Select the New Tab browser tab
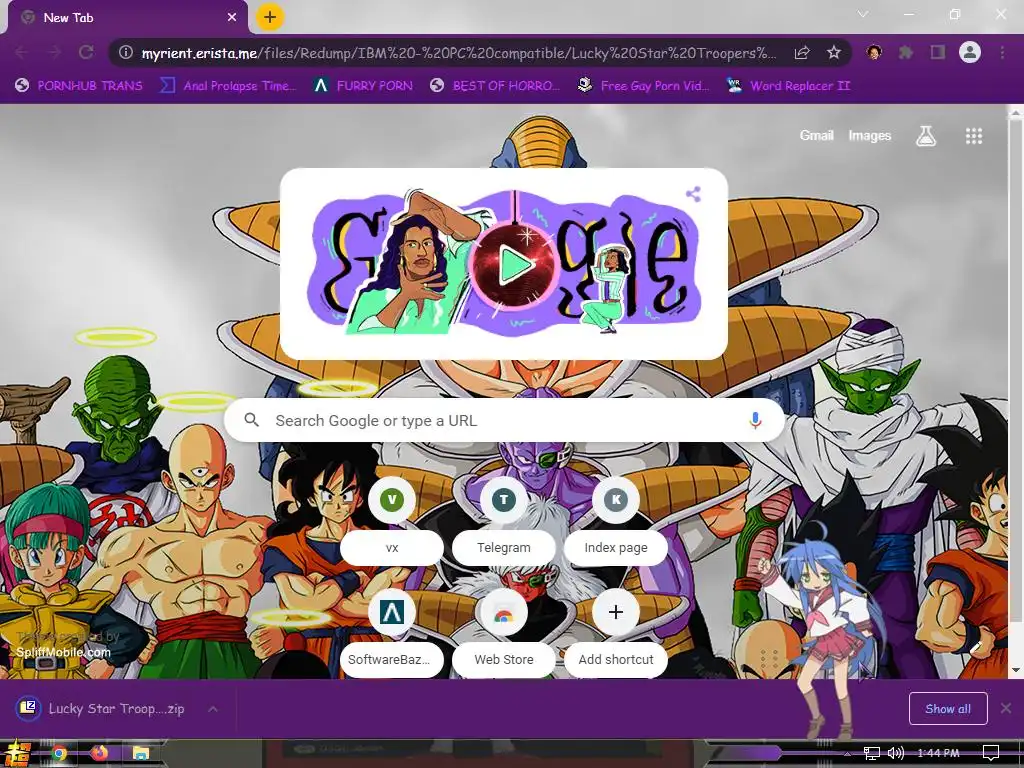This screenshot has height=768, width=1024. coord(127,18)
